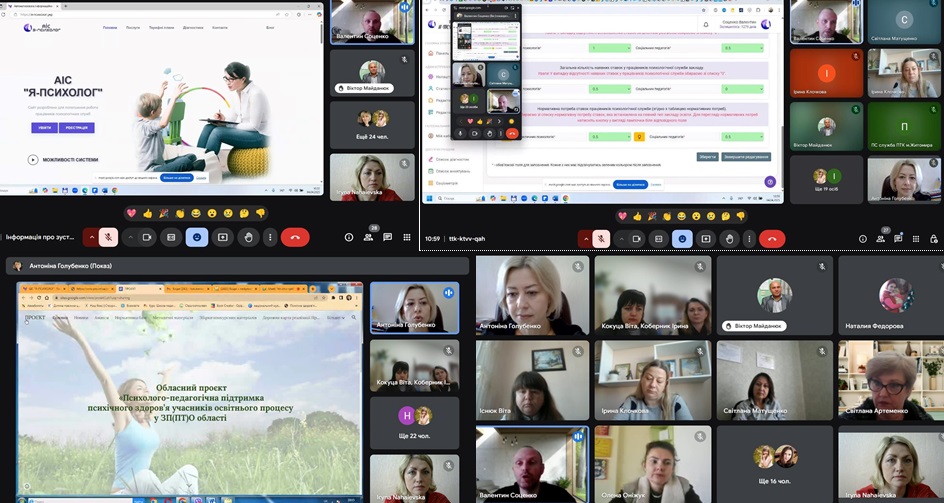Open the purple help circle icon
The image size is (944, 503).
(x=769, y=181)
